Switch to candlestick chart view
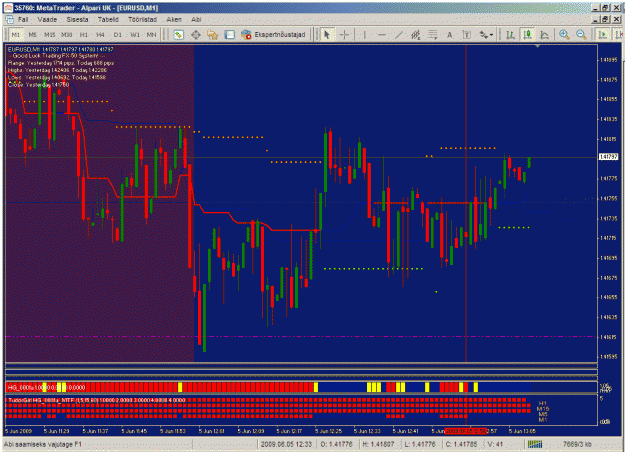625x452 pixels. coord(527,35)
